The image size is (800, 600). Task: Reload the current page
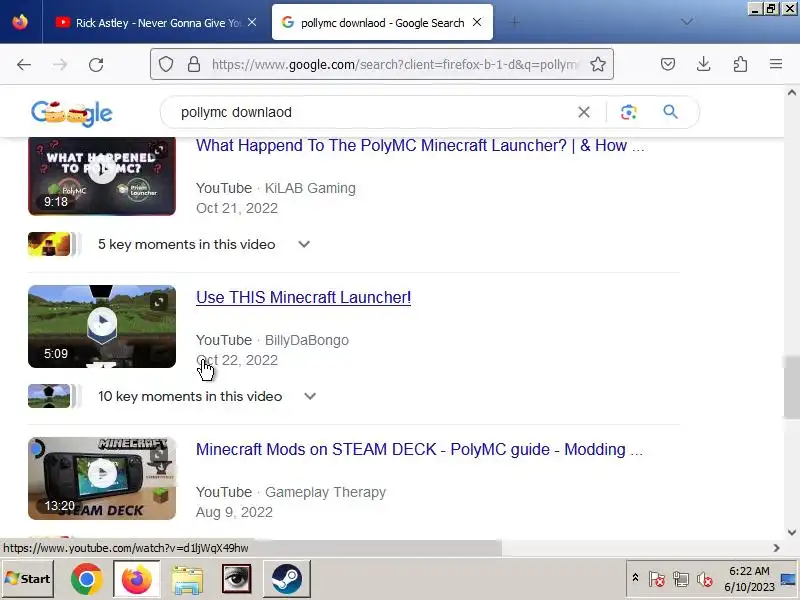[x=96, y=64]
